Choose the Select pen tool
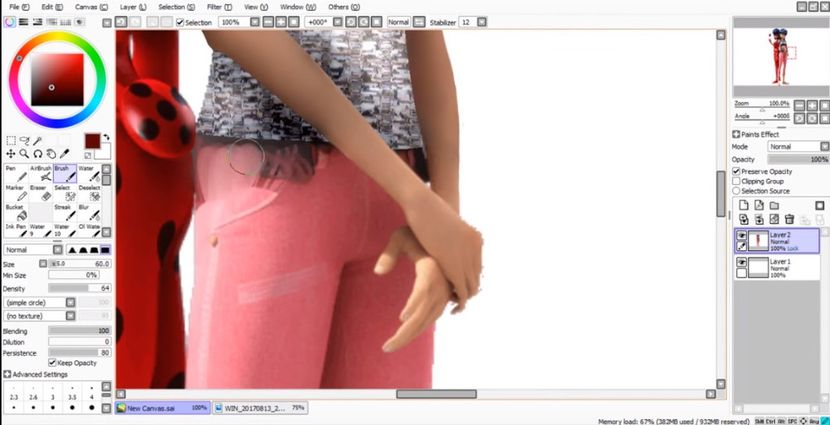Screen dimensions: 830x425 (65, 193)
